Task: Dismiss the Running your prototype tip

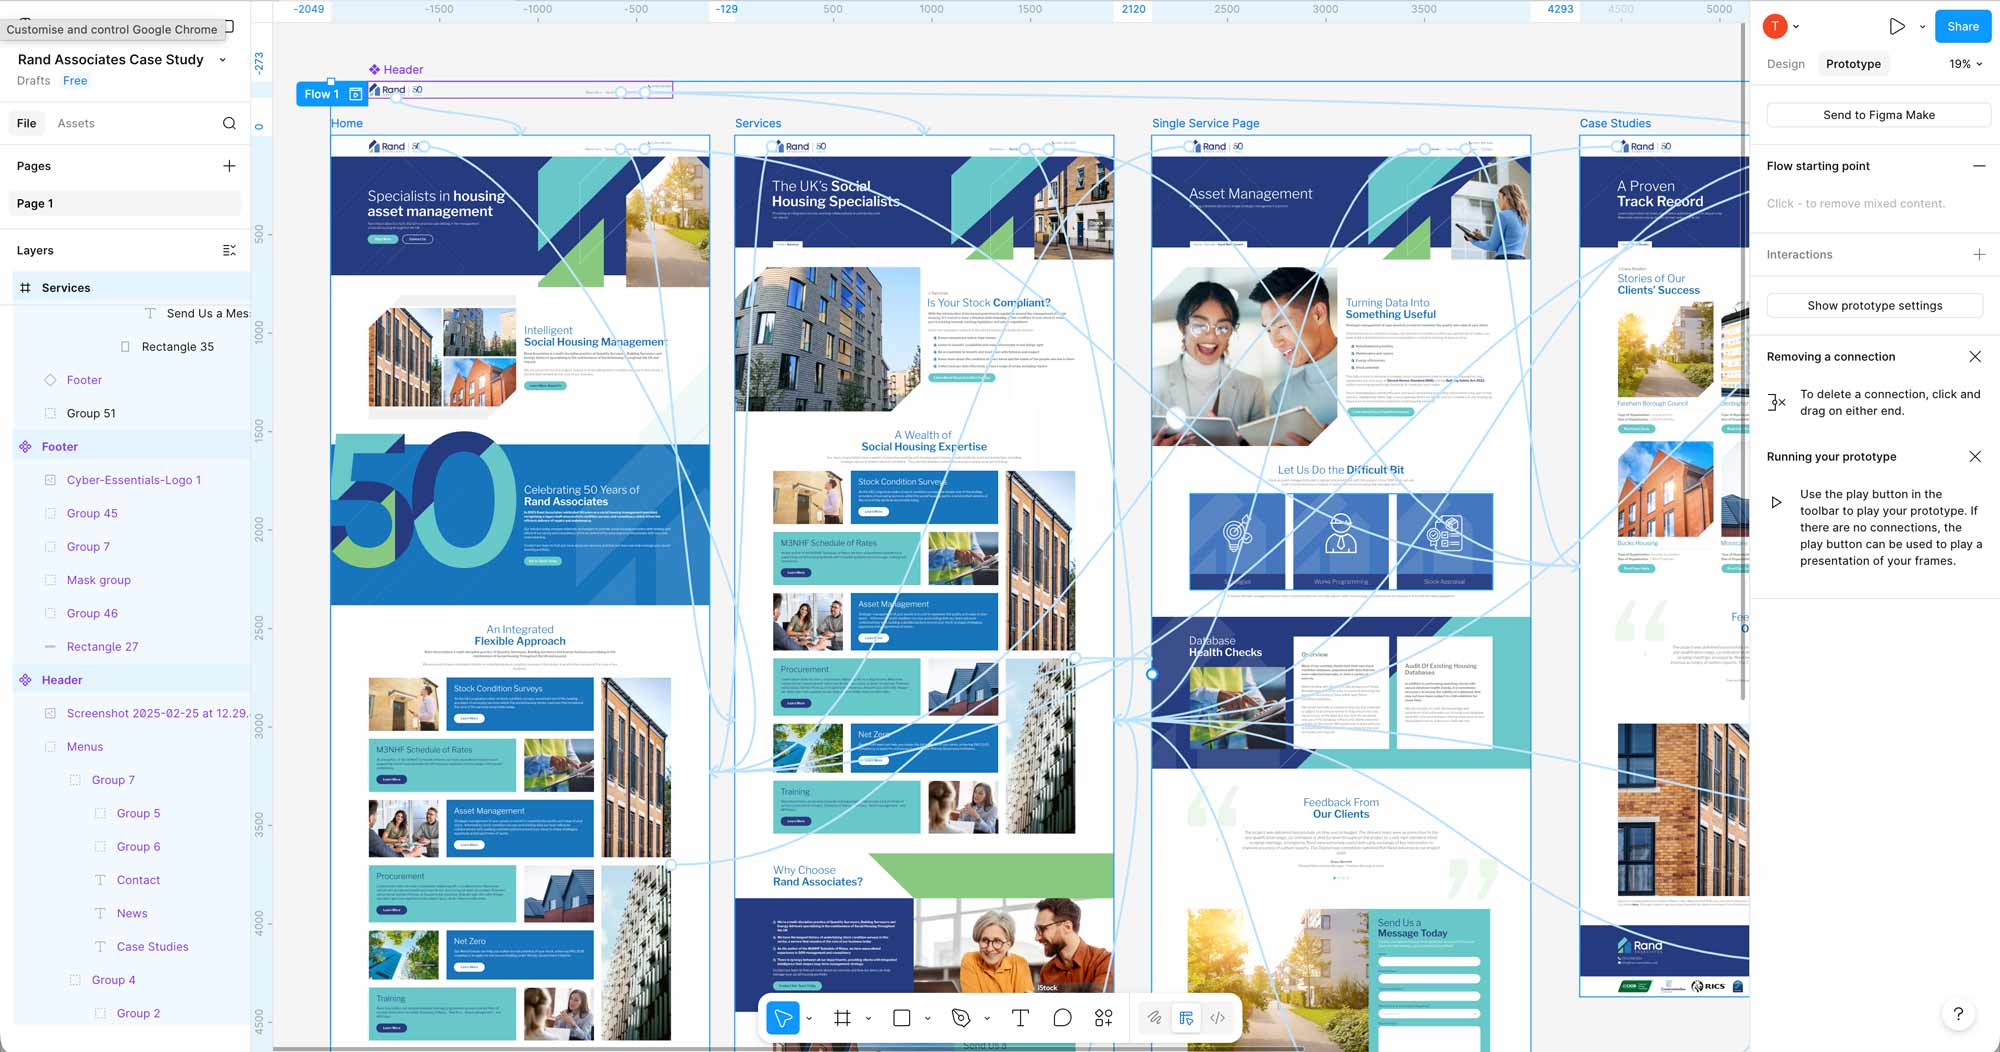Action: coord(1975,457)
